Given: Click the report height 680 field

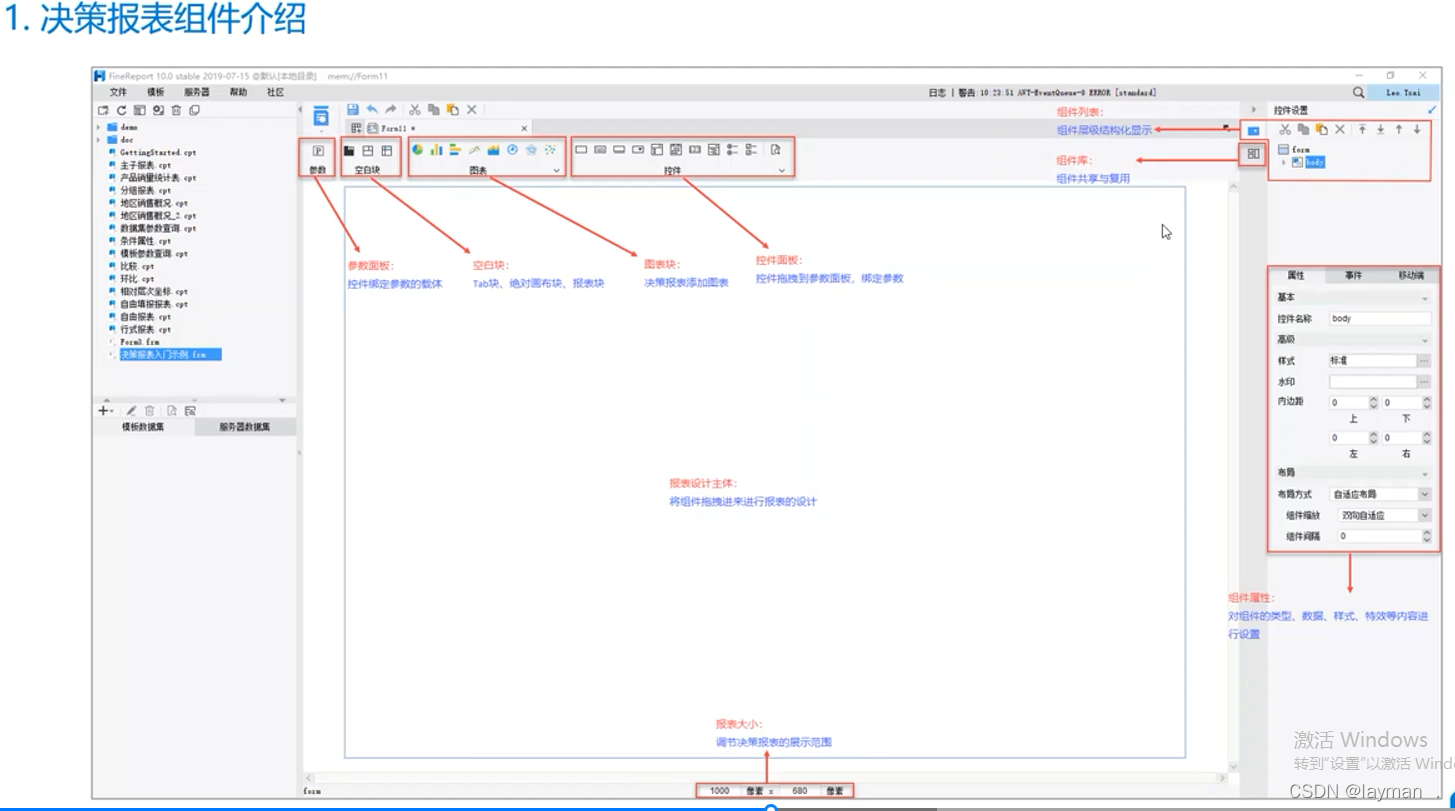Looking at the screenshot, I should (x=800, y=791).
